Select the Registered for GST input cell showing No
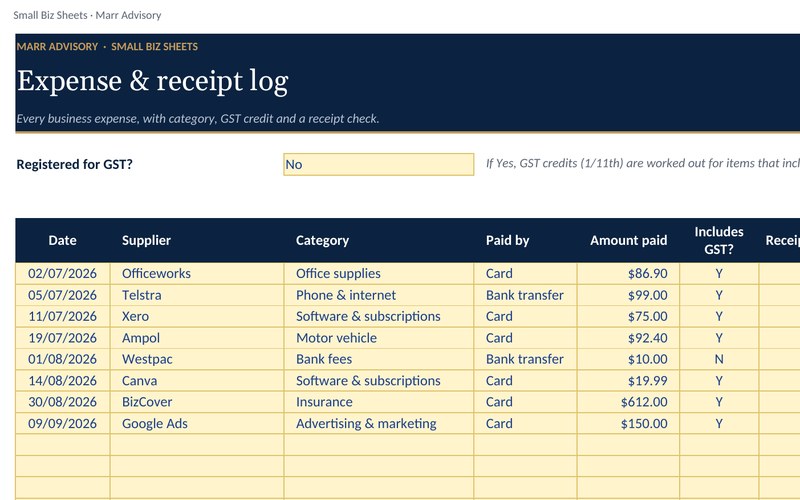The height and width of the screenshot is (500, 800). tap(379, 164)
